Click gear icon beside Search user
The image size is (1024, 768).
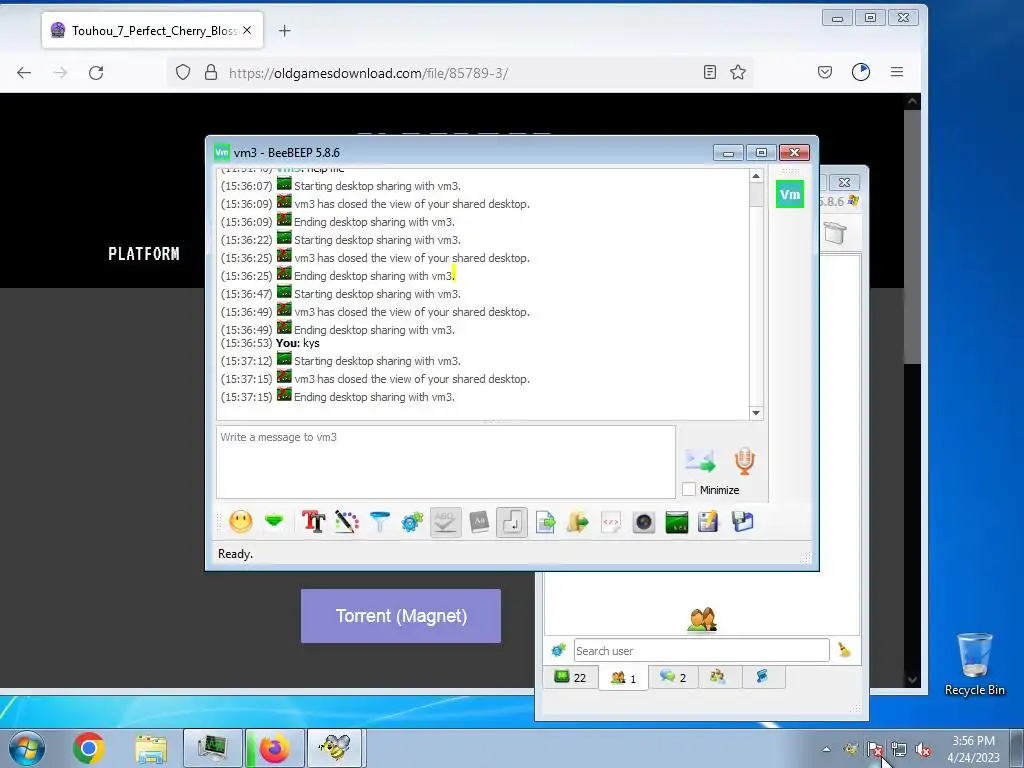[558, 650]
